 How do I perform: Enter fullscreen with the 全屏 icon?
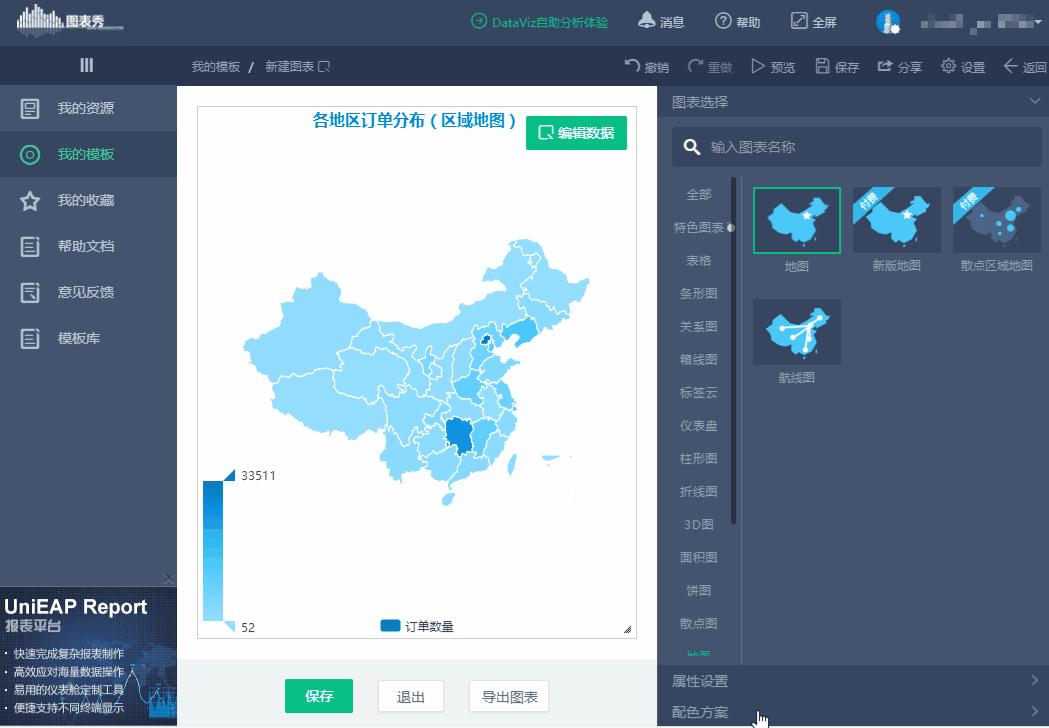click(797, 20)
